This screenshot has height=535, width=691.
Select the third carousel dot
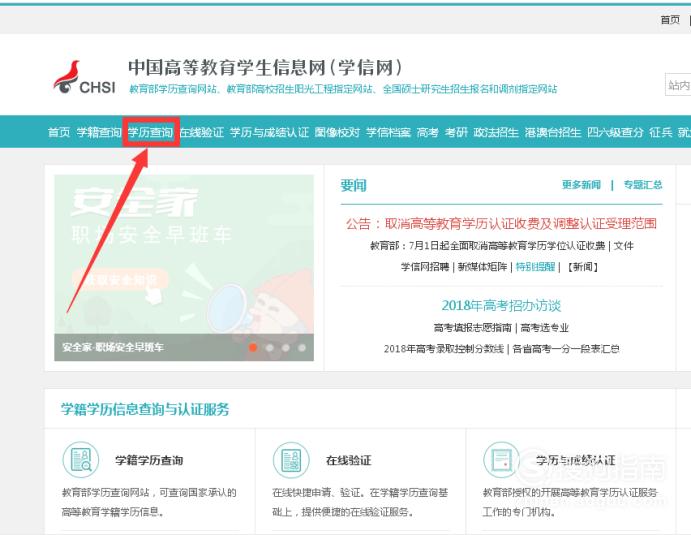(286, 348)
